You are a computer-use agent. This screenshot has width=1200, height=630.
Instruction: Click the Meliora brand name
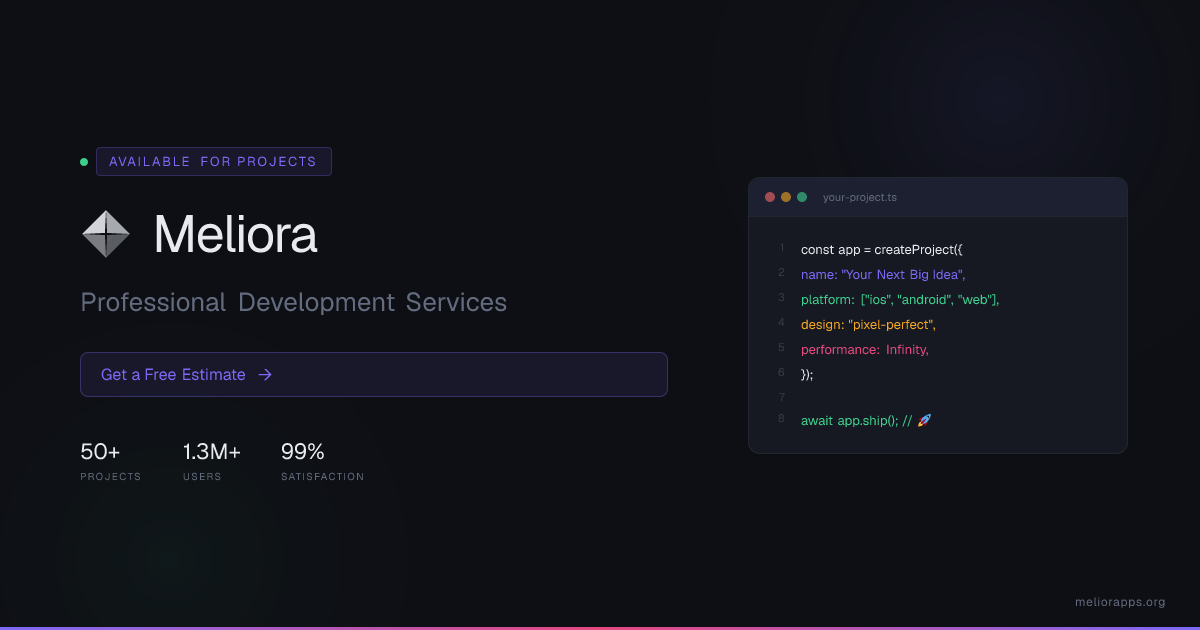tap(235, 234)
